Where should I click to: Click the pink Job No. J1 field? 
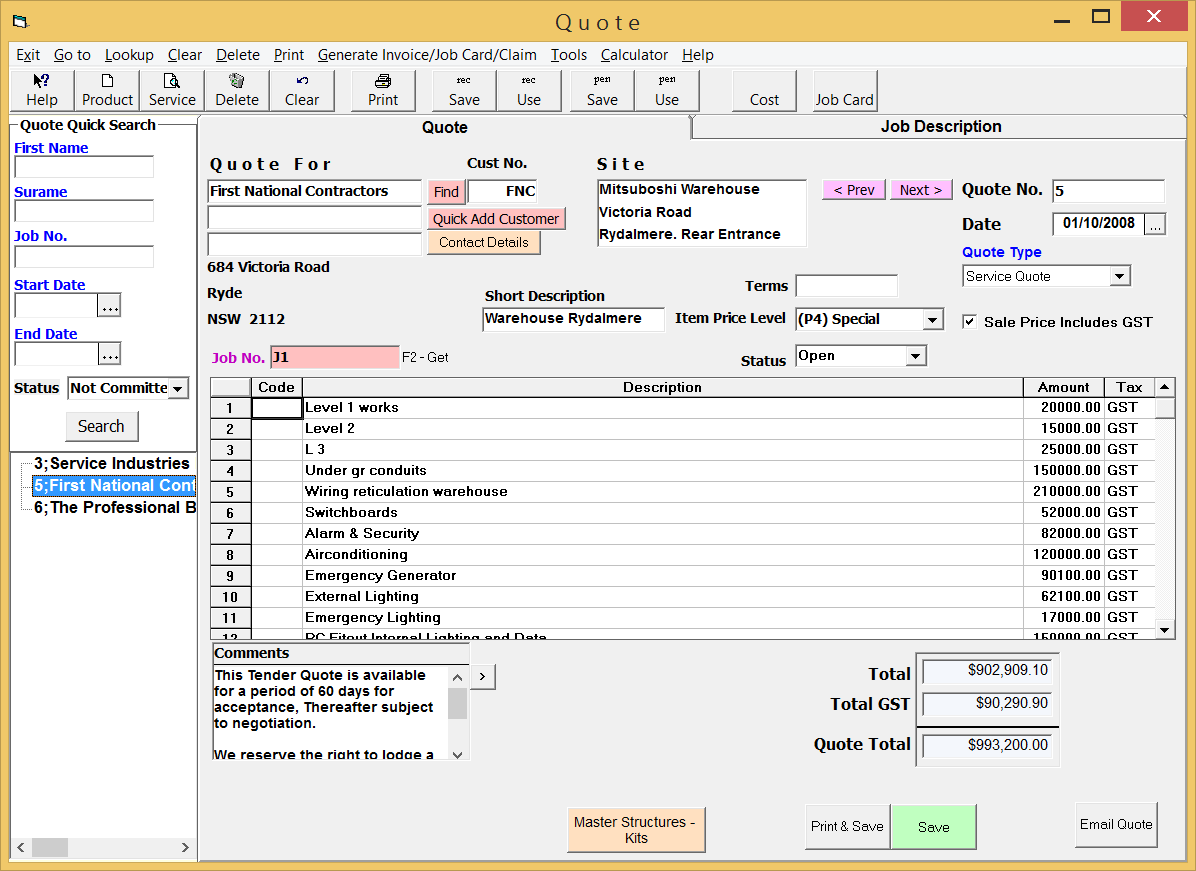(x=334, y=357)
